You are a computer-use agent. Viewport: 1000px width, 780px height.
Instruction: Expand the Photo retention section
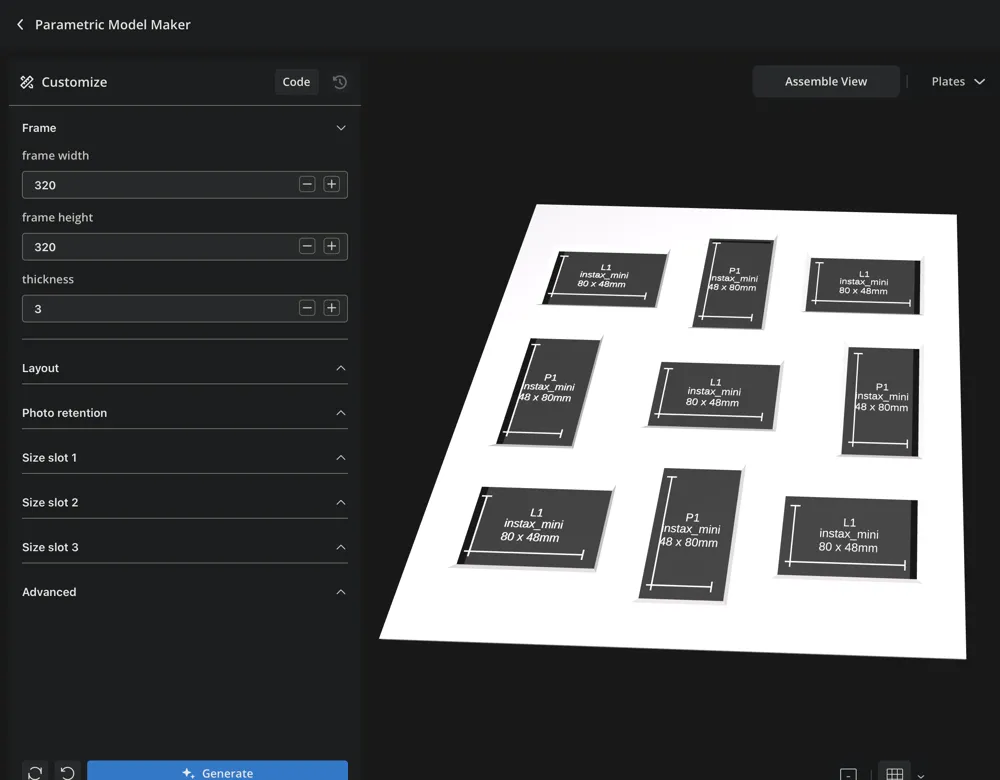341,413
